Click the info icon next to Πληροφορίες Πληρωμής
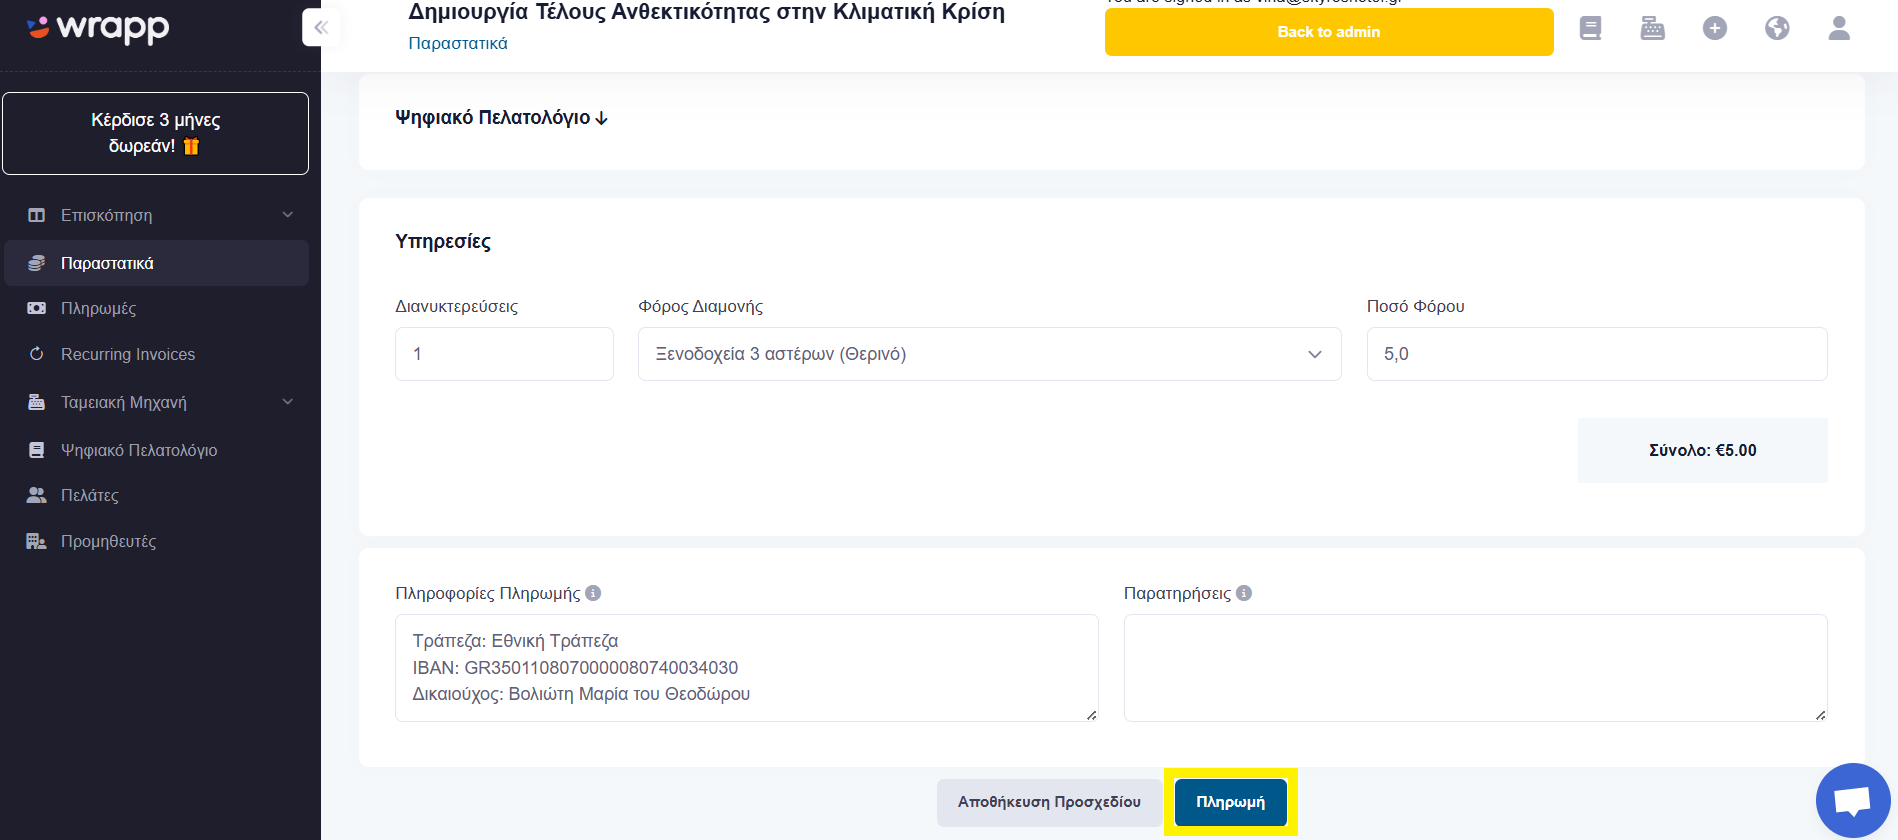 point(593,593)
